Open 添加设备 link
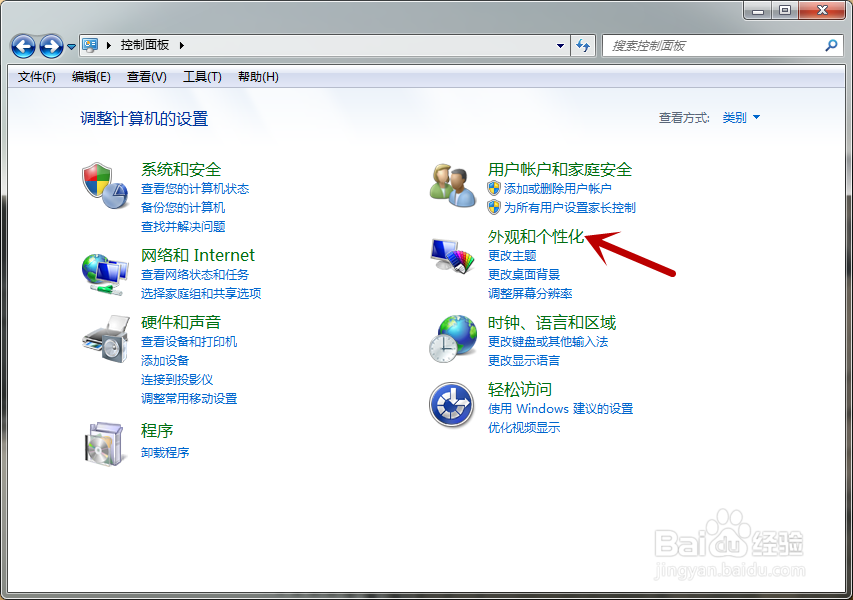 (x=165, y=361)
